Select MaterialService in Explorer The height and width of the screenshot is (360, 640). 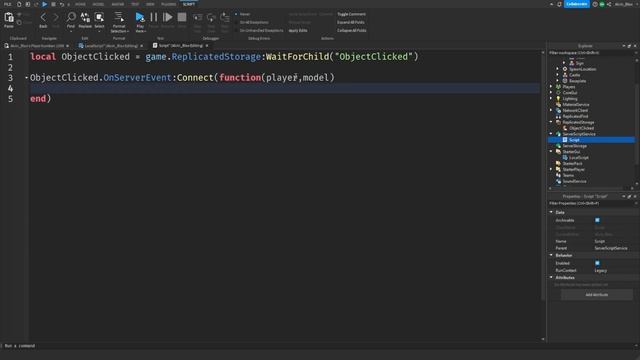click(x=576, y=105)
